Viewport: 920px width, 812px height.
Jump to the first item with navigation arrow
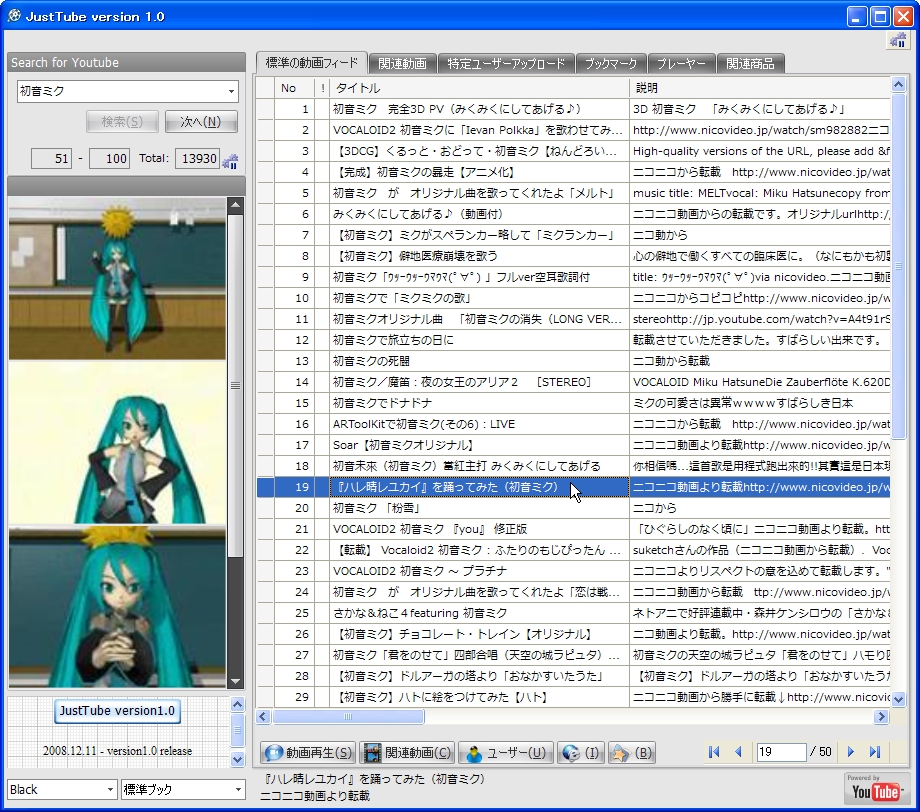tap(714, 752)
